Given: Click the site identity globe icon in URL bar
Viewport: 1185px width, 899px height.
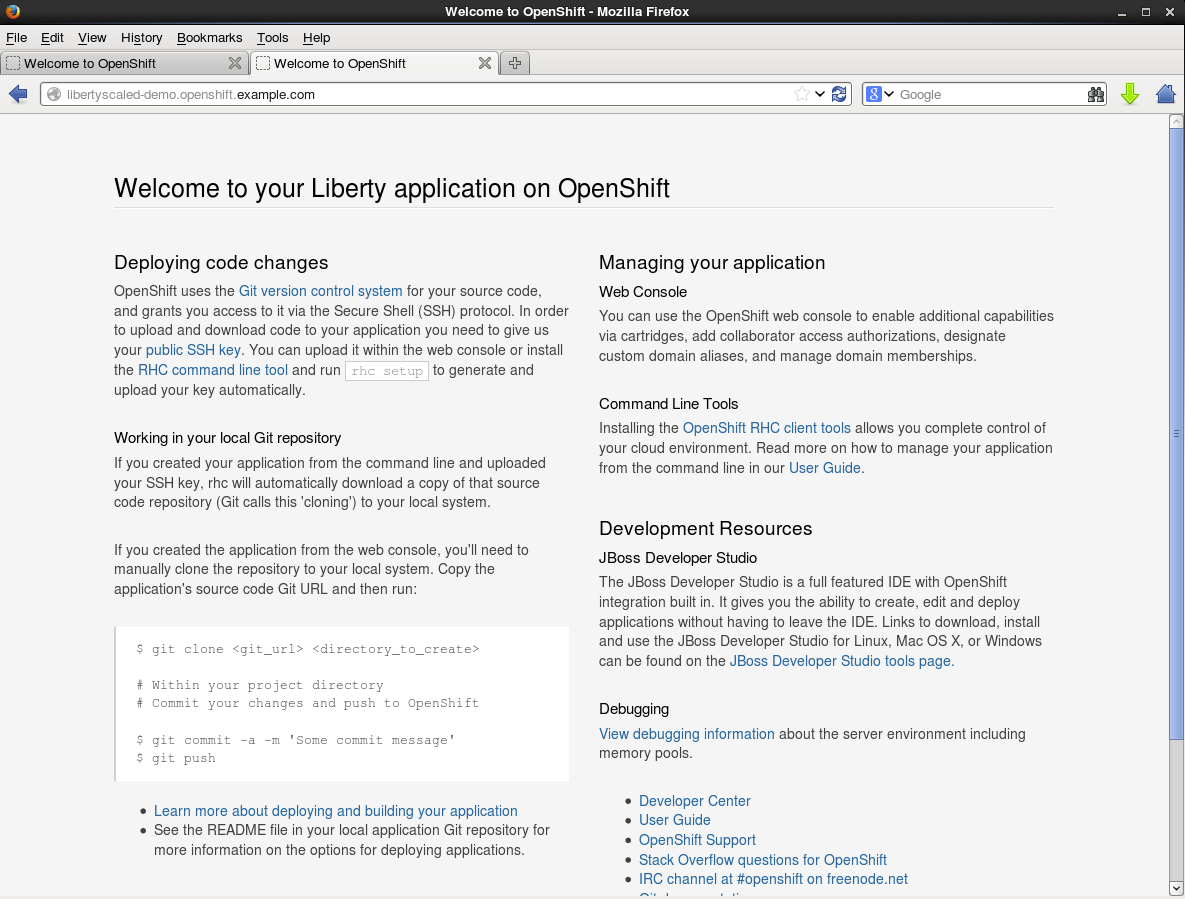Looking at the screenshot, I should tap(54, 94).
